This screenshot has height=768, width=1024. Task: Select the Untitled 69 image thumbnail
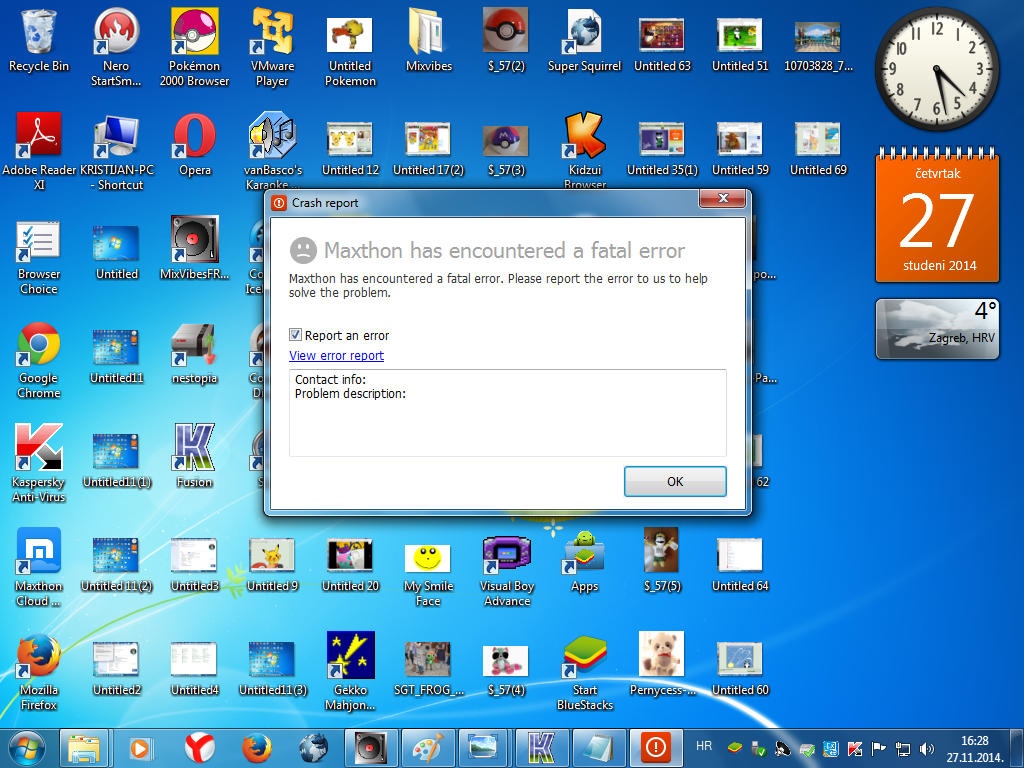click(818, 148)
